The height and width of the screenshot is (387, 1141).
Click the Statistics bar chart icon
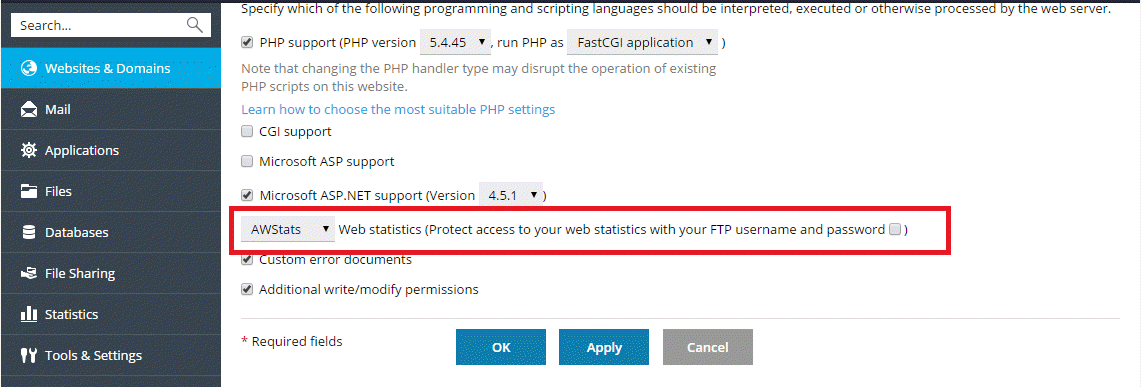click(x=29, y=314)
